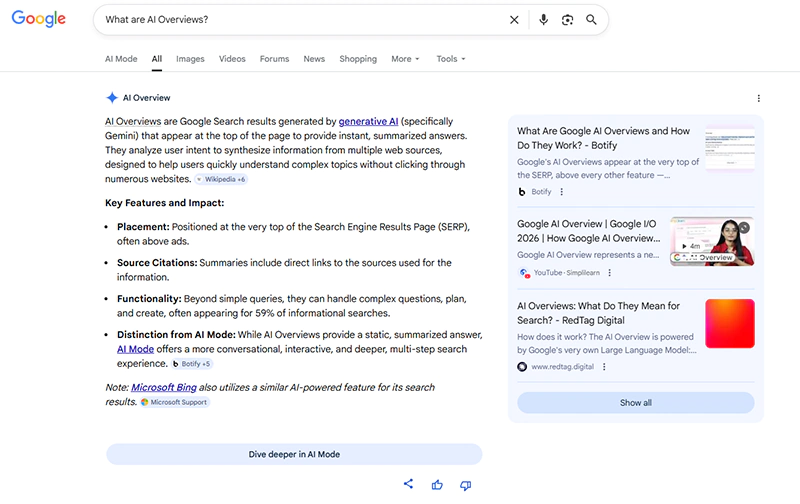
Task: Click the 'Key Features and Impact:' heading
Action: pos(164,203)
